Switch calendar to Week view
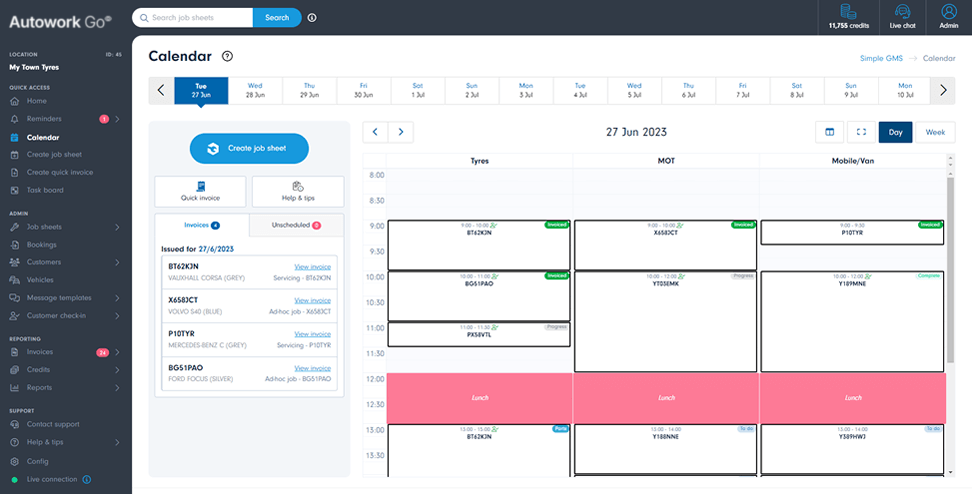The height and width of the screenshot is (494, 972). tap(935, 132)
